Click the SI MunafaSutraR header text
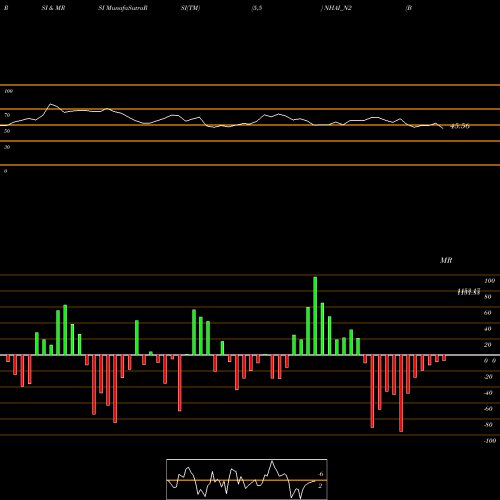 123,8
